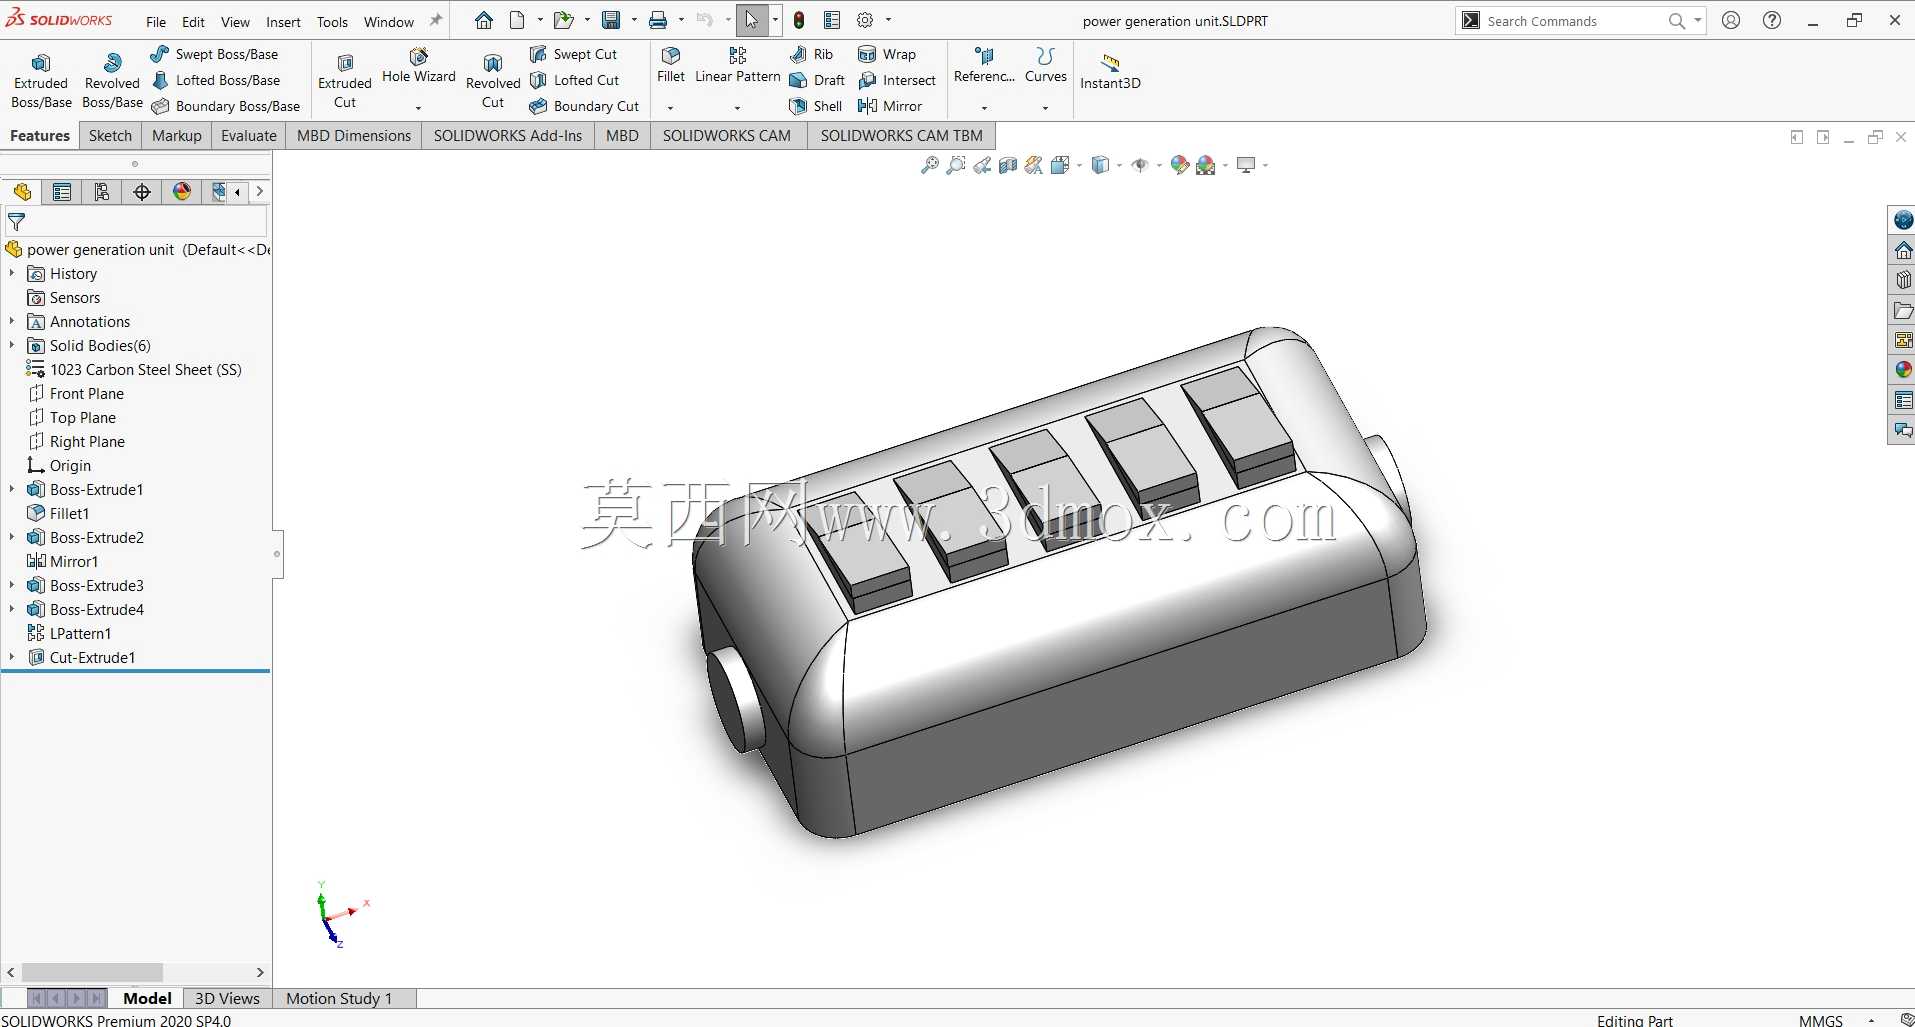This screenshot has width=1915, height=1027.
Task: Open the Linear Pattern tool
Action: [737, 66]
